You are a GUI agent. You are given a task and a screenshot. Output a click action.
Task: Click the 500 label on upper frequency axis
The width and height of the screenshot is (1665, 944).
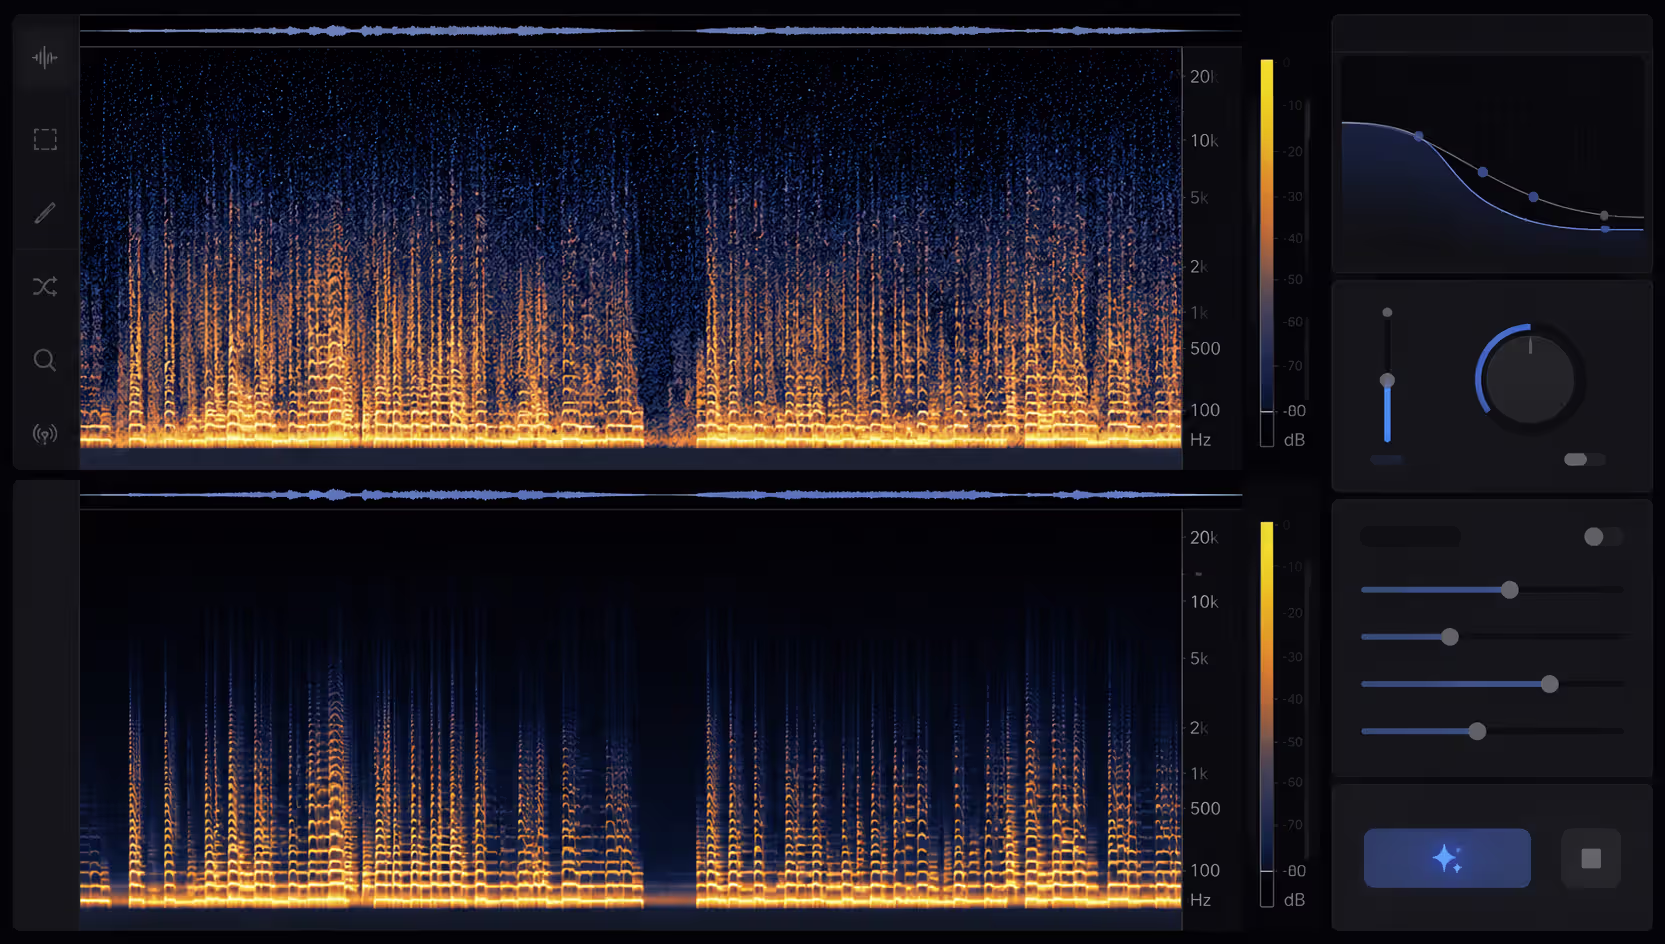1205,349
